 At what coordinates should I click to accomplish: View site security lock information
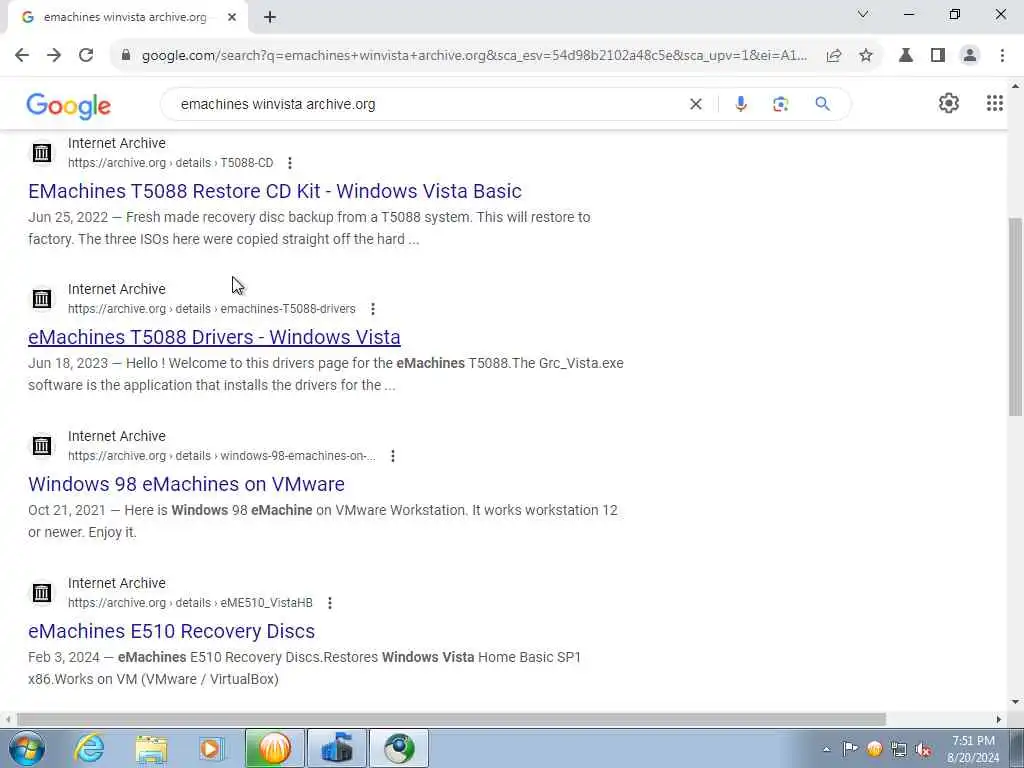[126, 56]
